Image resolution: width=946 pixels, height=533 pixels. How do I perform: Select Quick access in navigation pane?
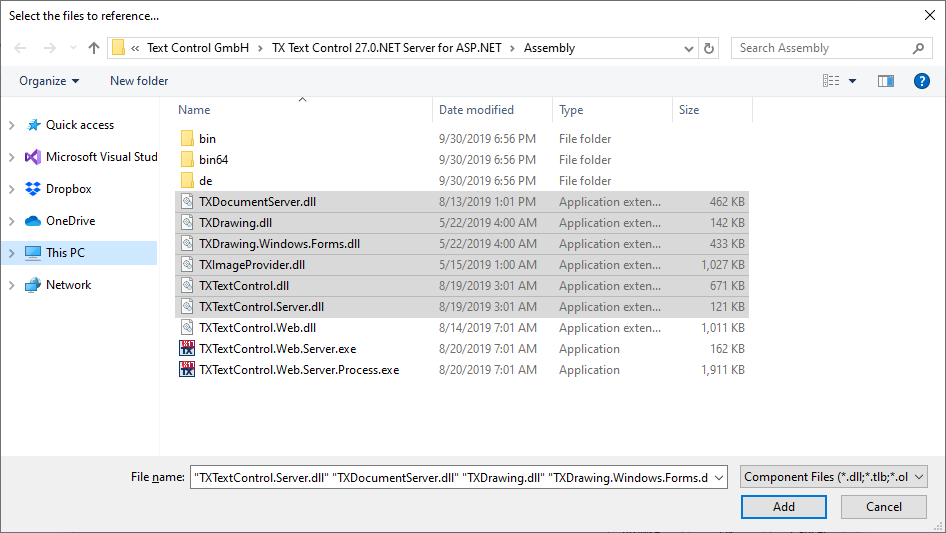pyautogui.click(x=80, y=125)
